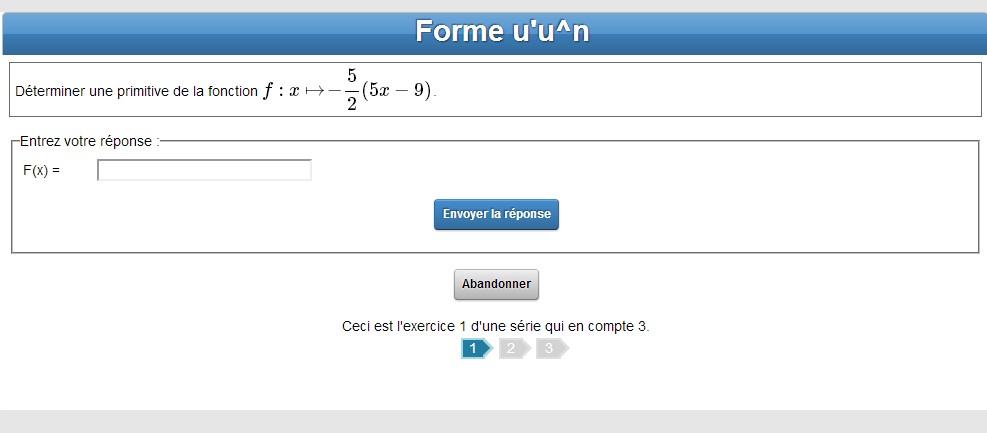This screenshot has height=433, width=987.
Task: Select exercise step 1 arrow indicator
Action: [475, 348]
